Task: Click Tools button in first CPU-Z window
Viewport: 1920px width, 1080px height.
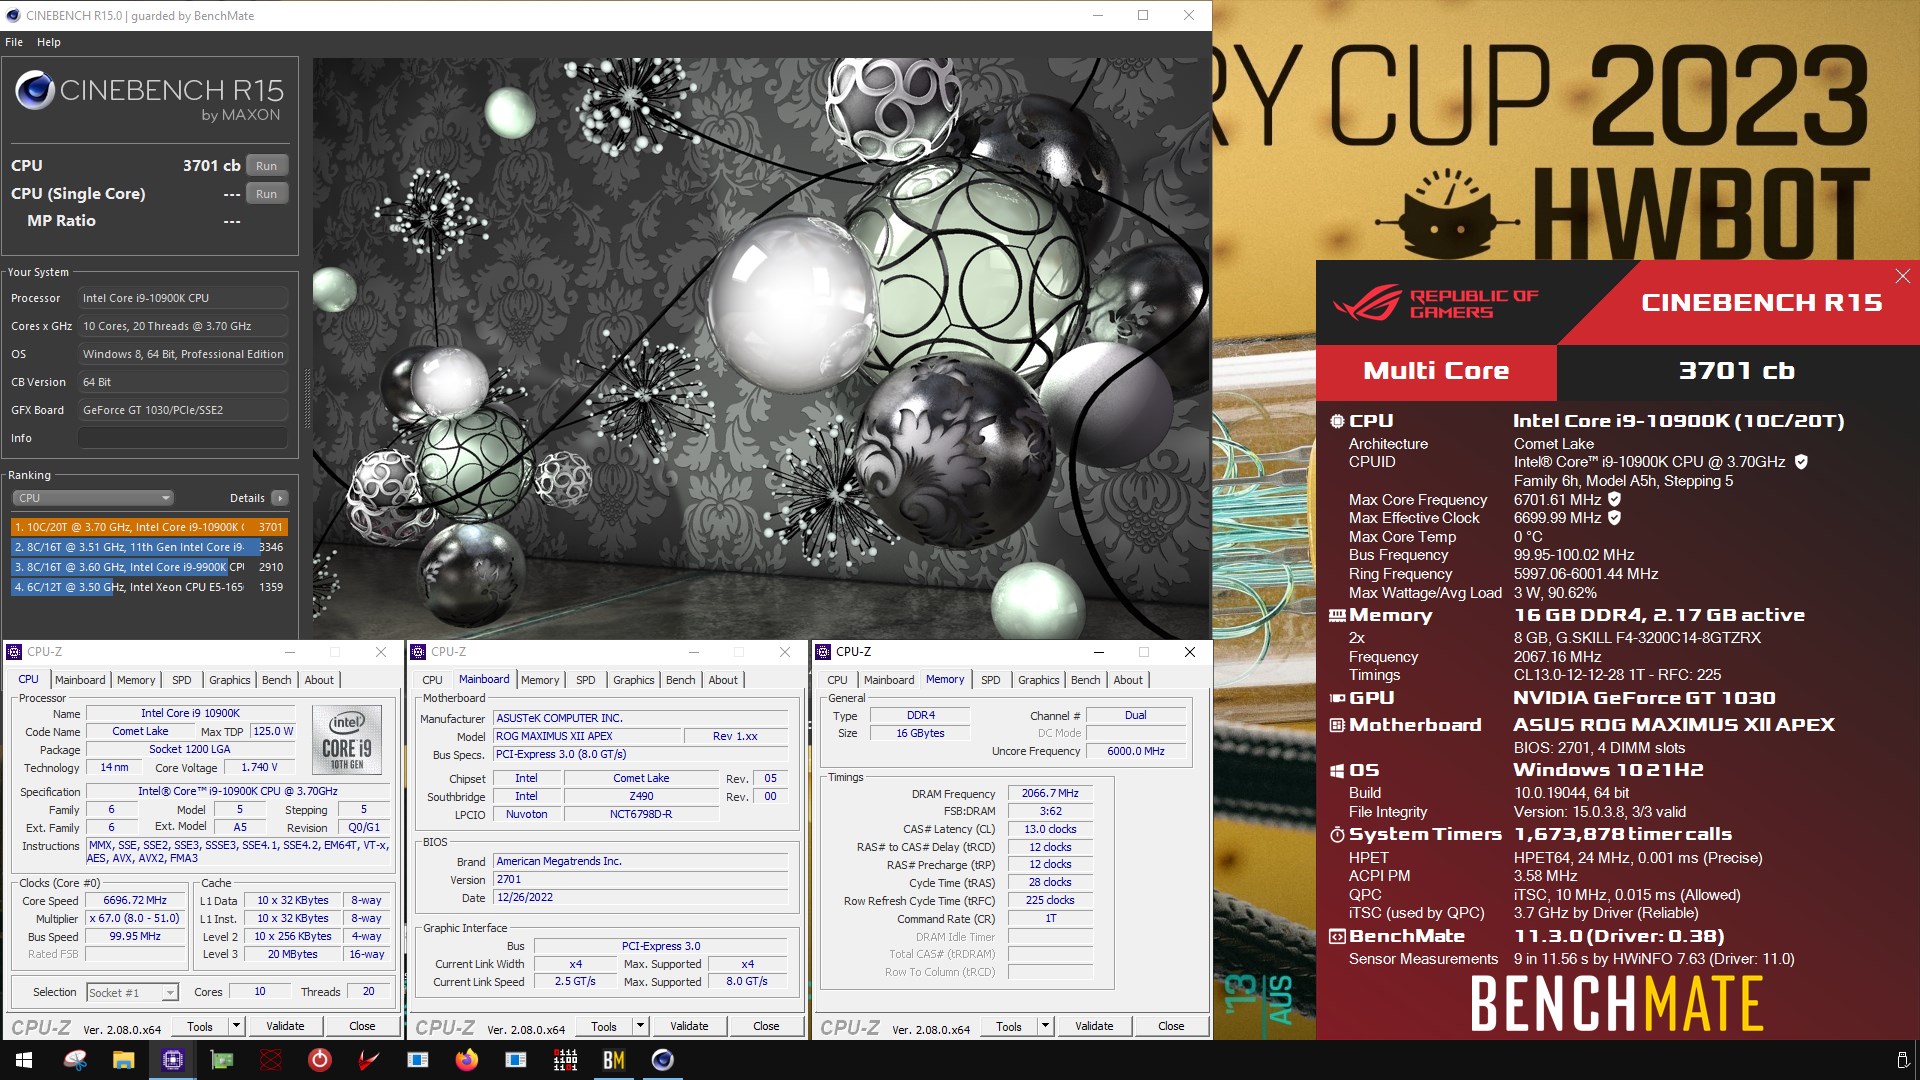Action: [x=200, y=1026]
